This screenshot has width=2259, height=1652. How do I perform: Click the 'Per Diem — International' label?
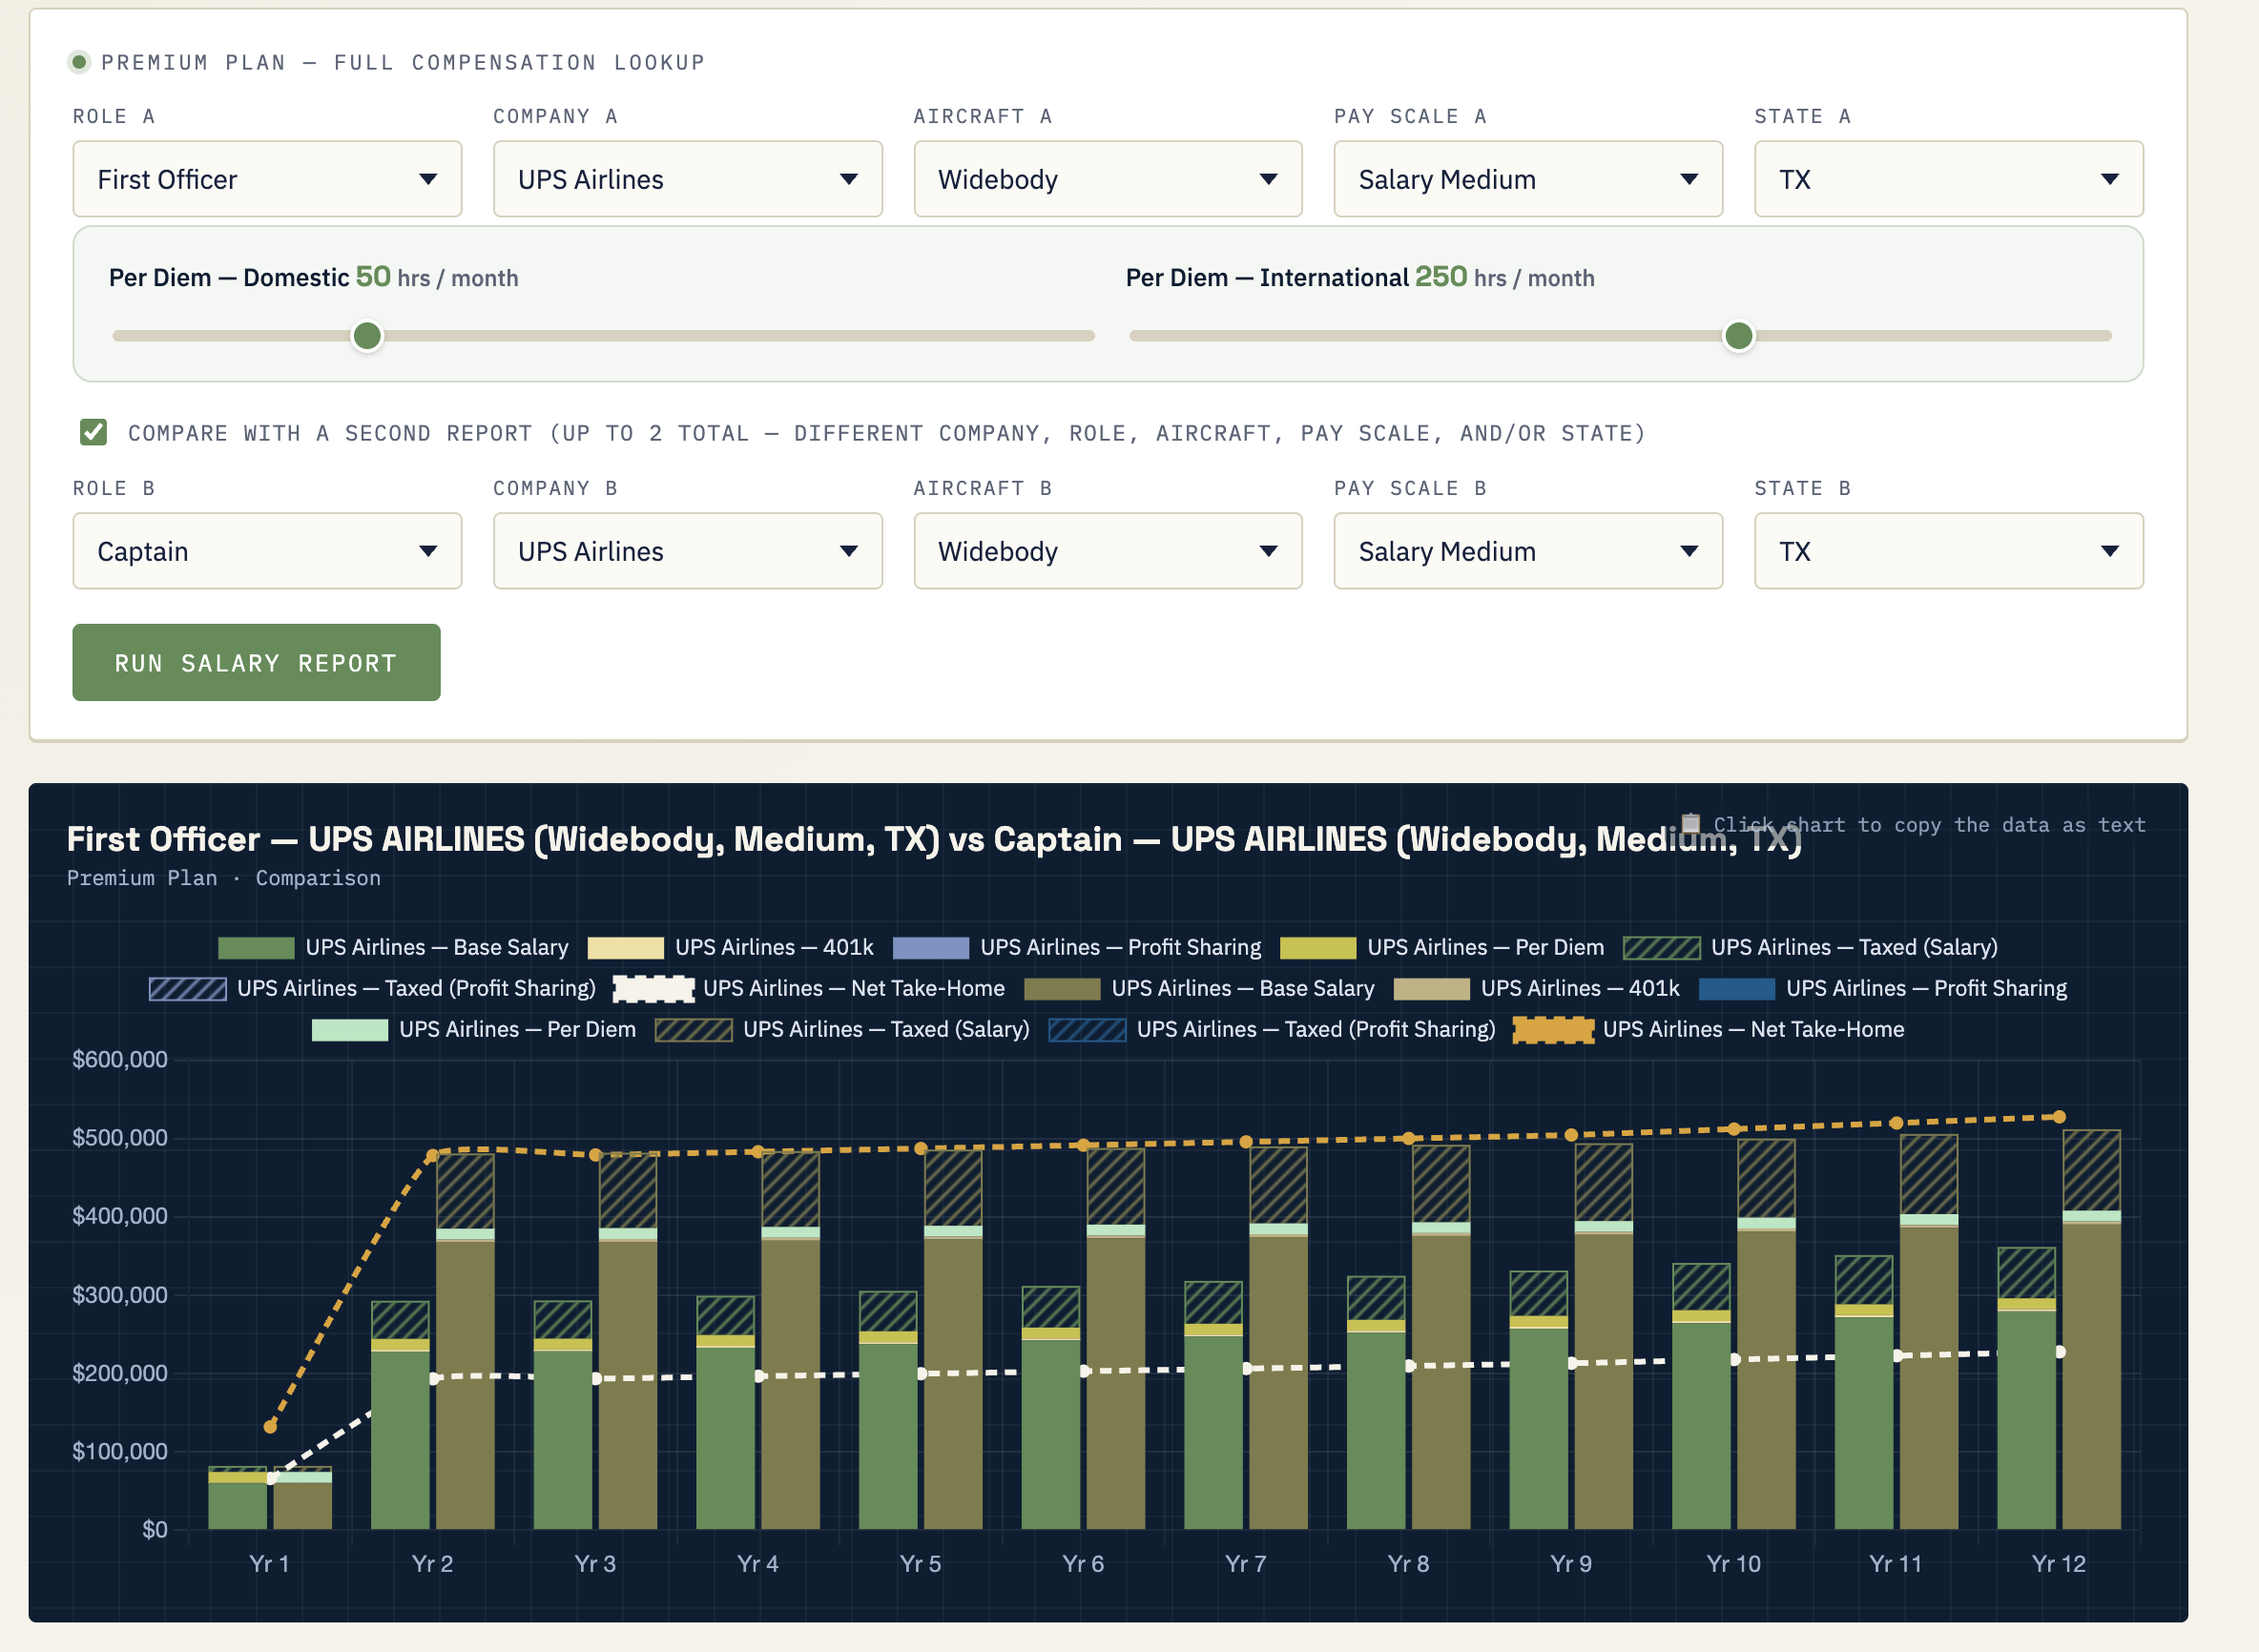[1267, 278]
